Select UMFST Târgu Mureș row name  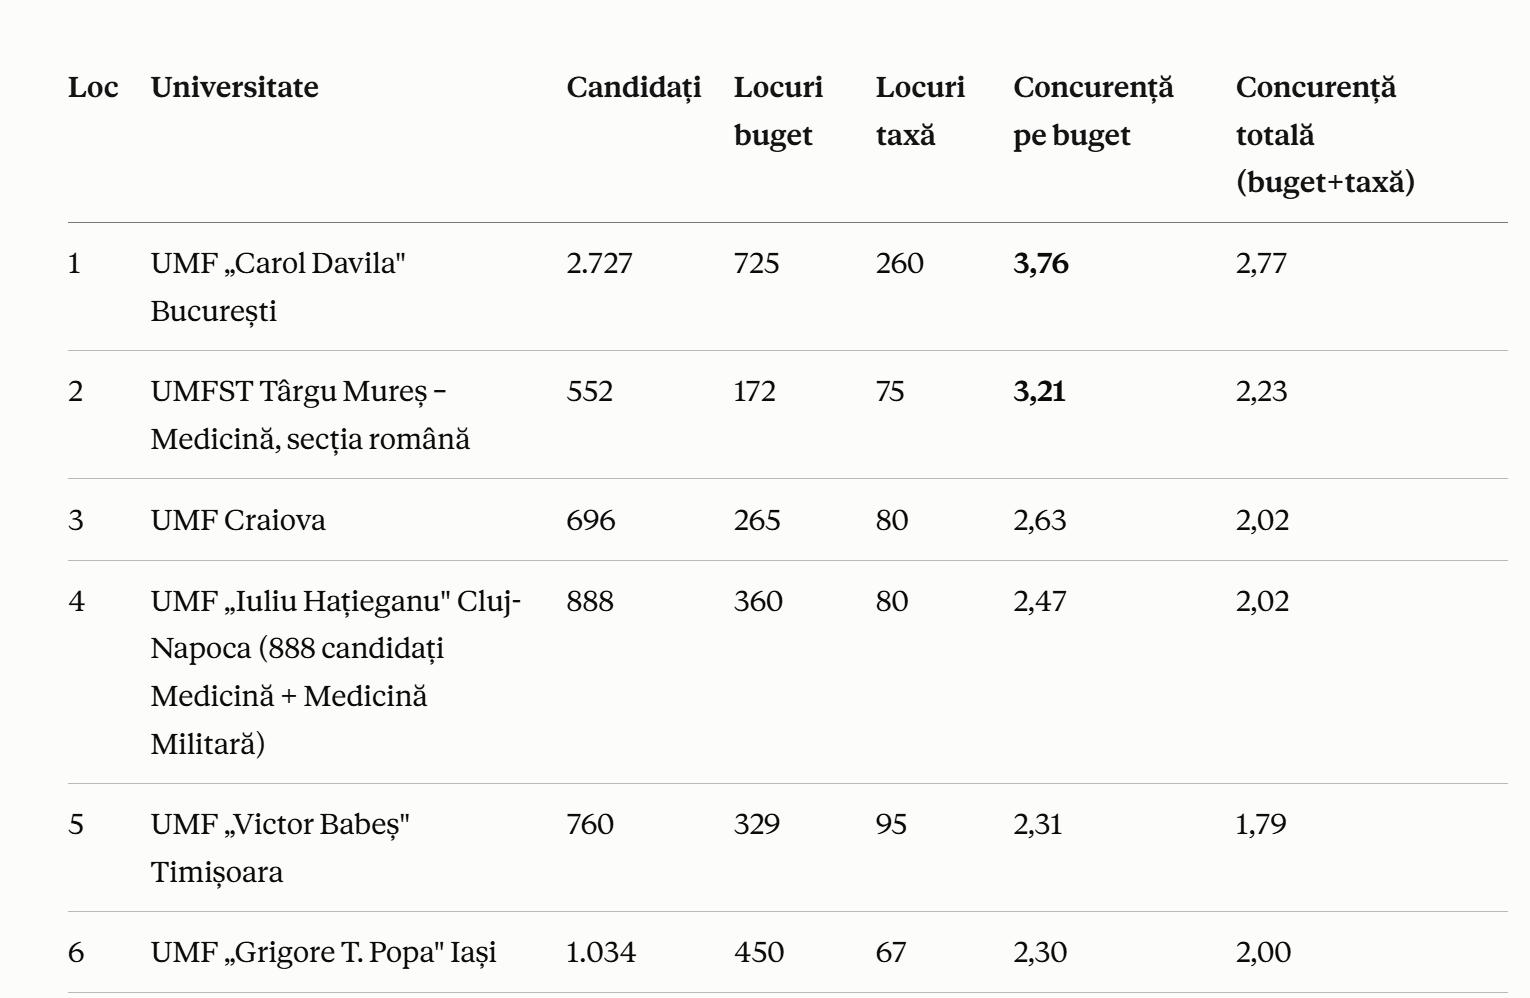[310, 415]
